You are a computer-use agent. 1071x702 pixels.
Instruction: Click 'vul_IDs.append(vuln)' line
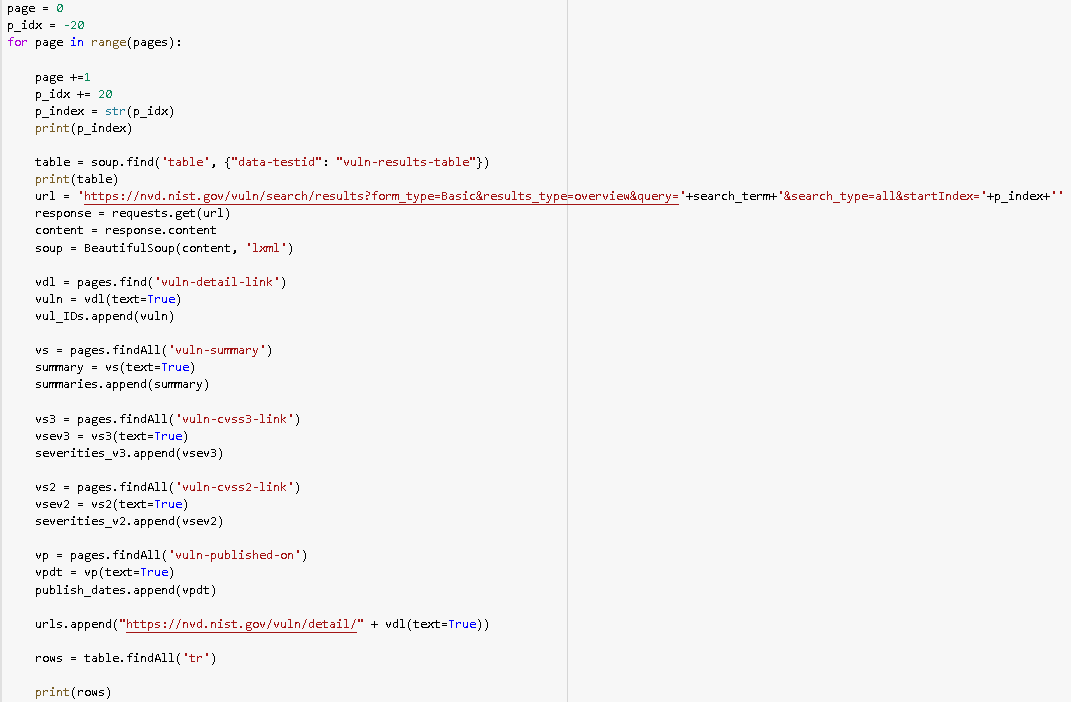pos(105,316)
